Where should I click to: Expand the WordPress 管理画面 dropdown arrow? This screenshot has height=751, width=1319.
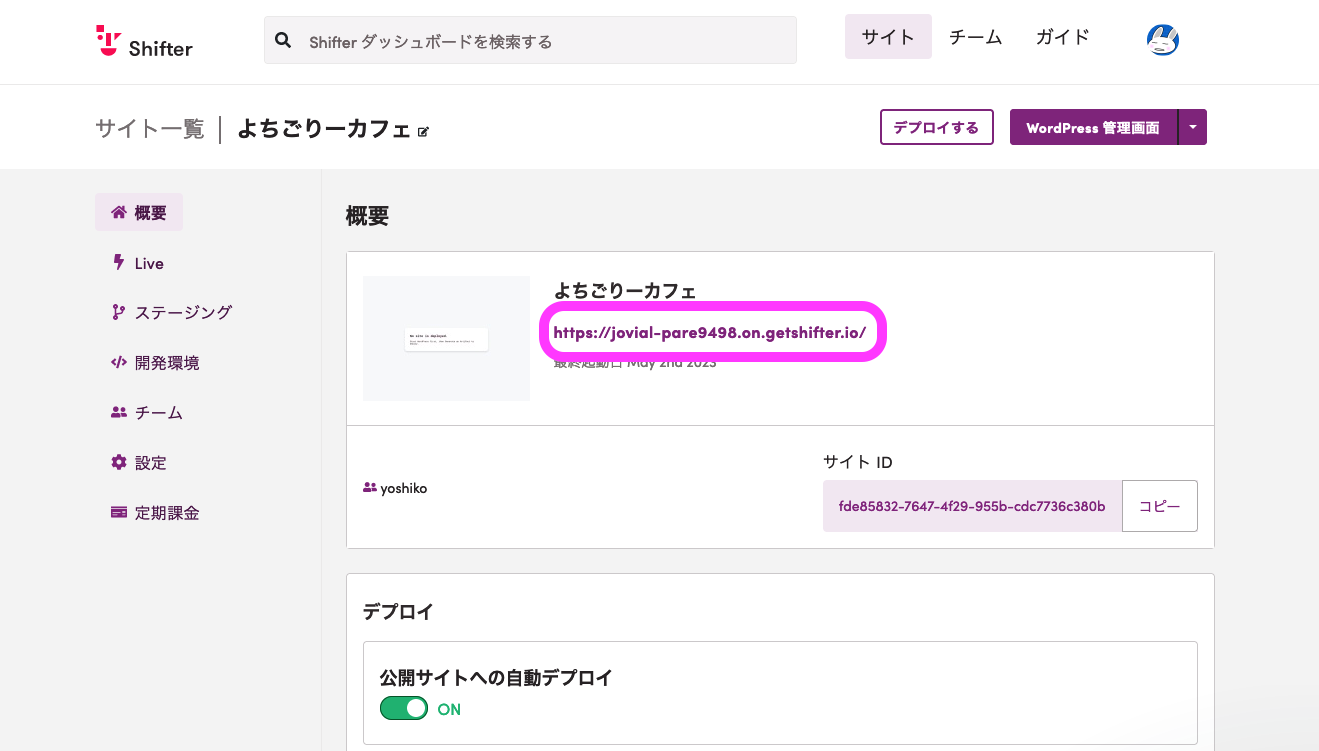point(1193,127)
